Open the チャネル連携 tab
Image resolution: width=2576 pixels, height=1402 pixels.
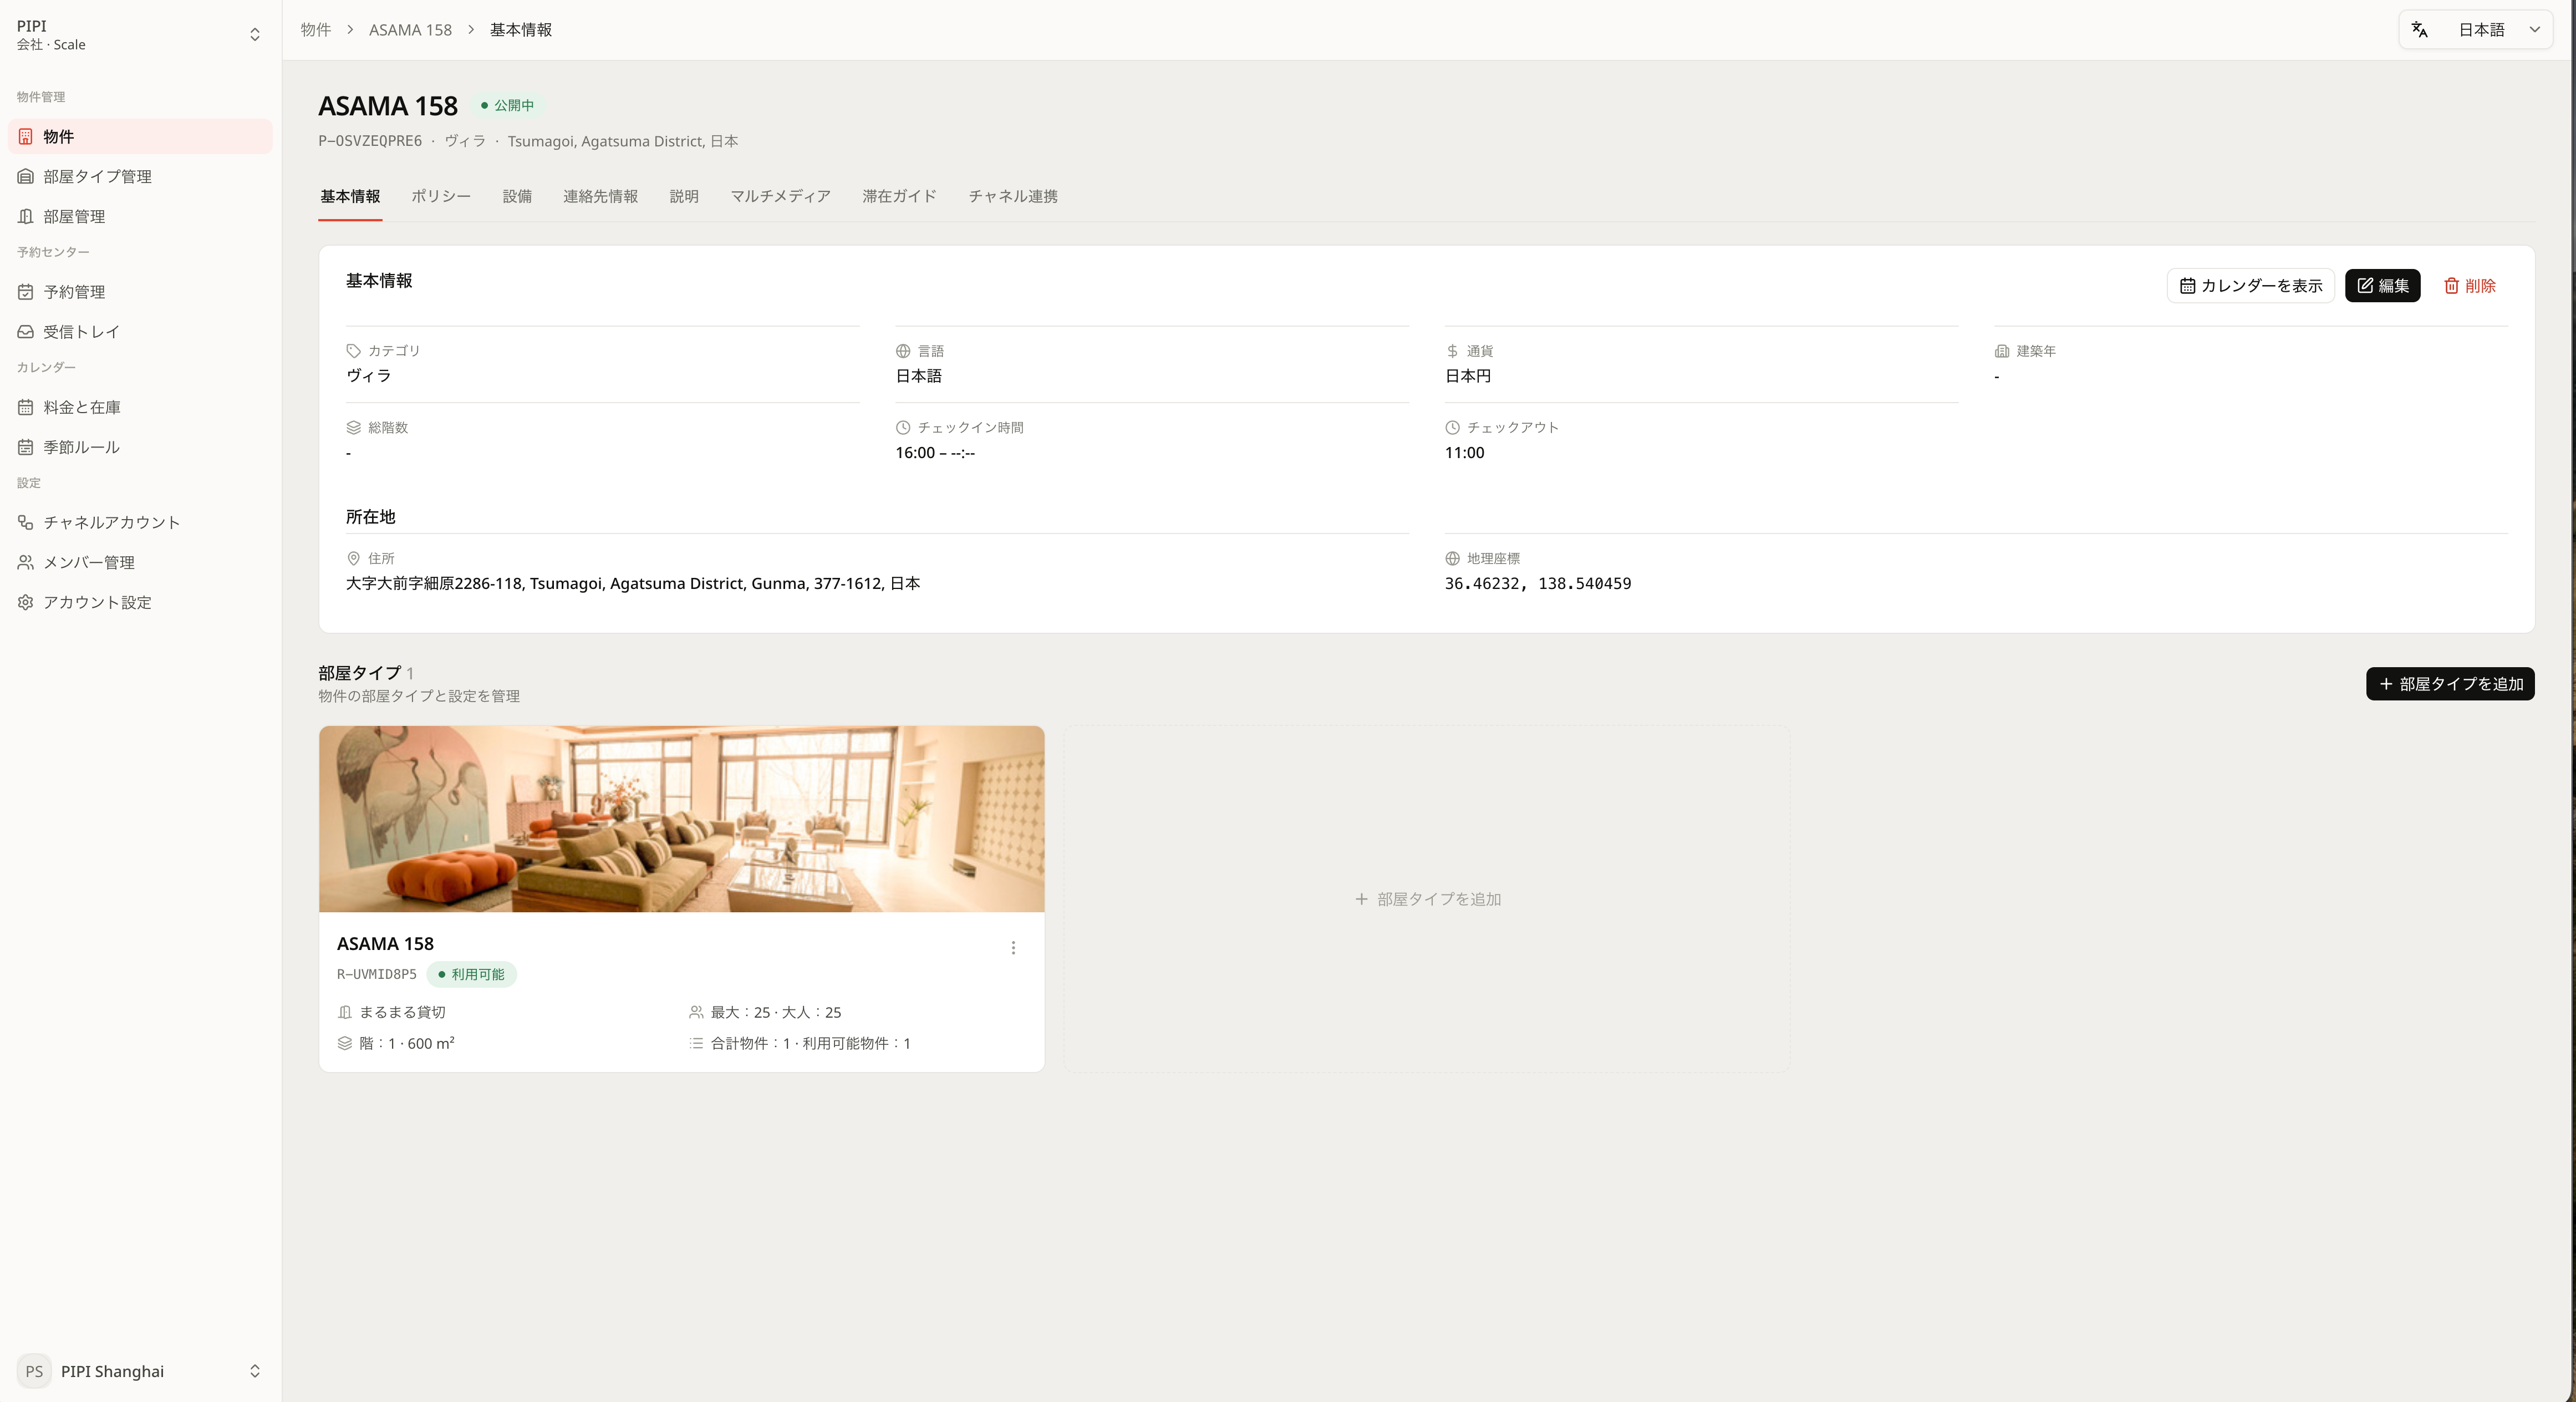1013,196
